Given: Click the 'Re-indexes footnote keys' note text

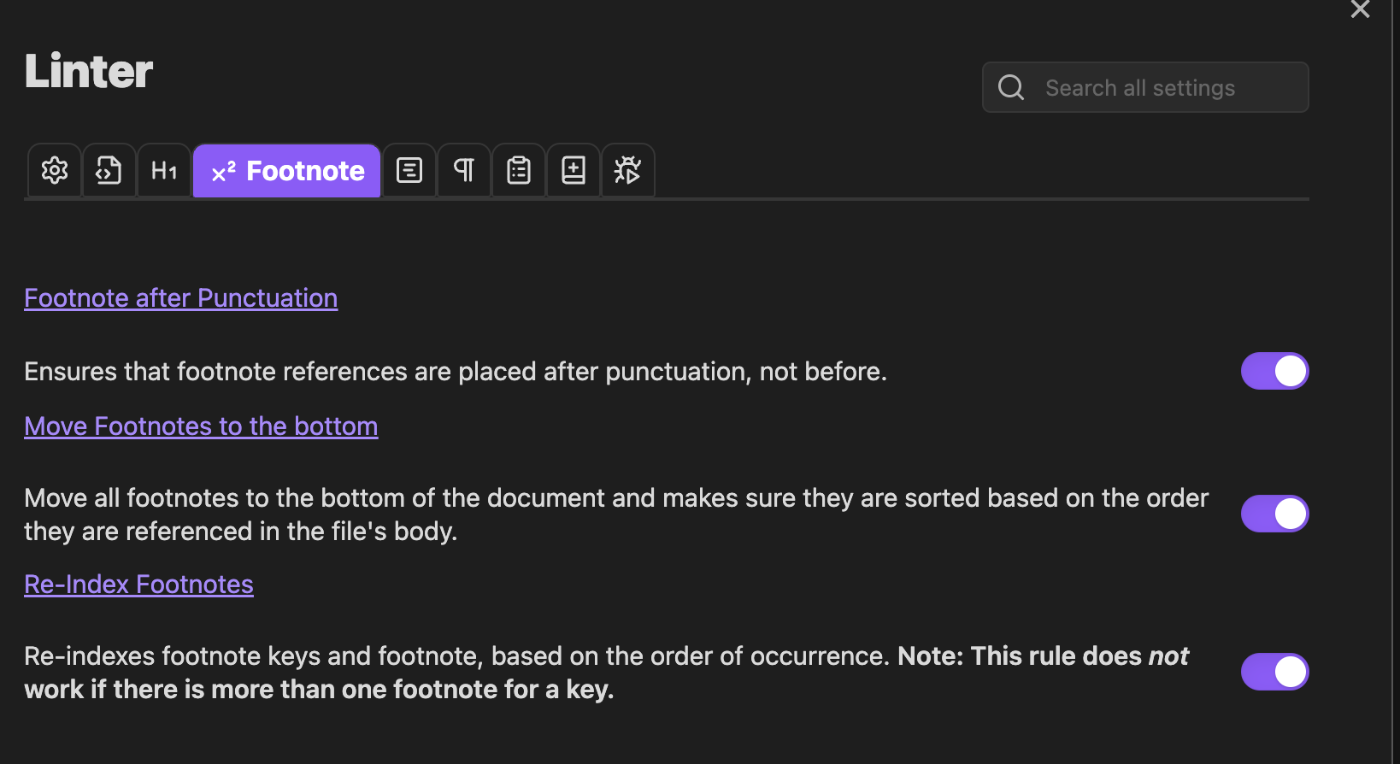Looking at the screenshot, I should tap(607, 672).
